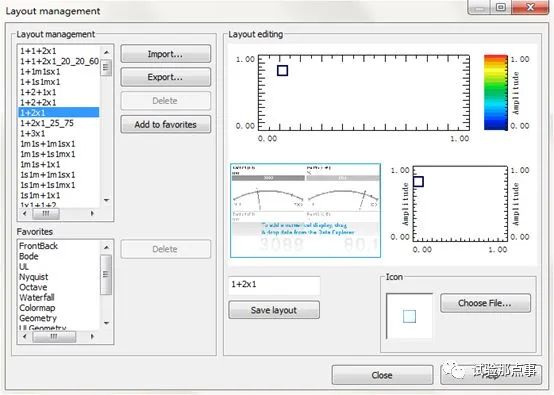Viewport: 554px width, 395px height.
Task: Click the Save layout button
Action: tap(274, 310)
